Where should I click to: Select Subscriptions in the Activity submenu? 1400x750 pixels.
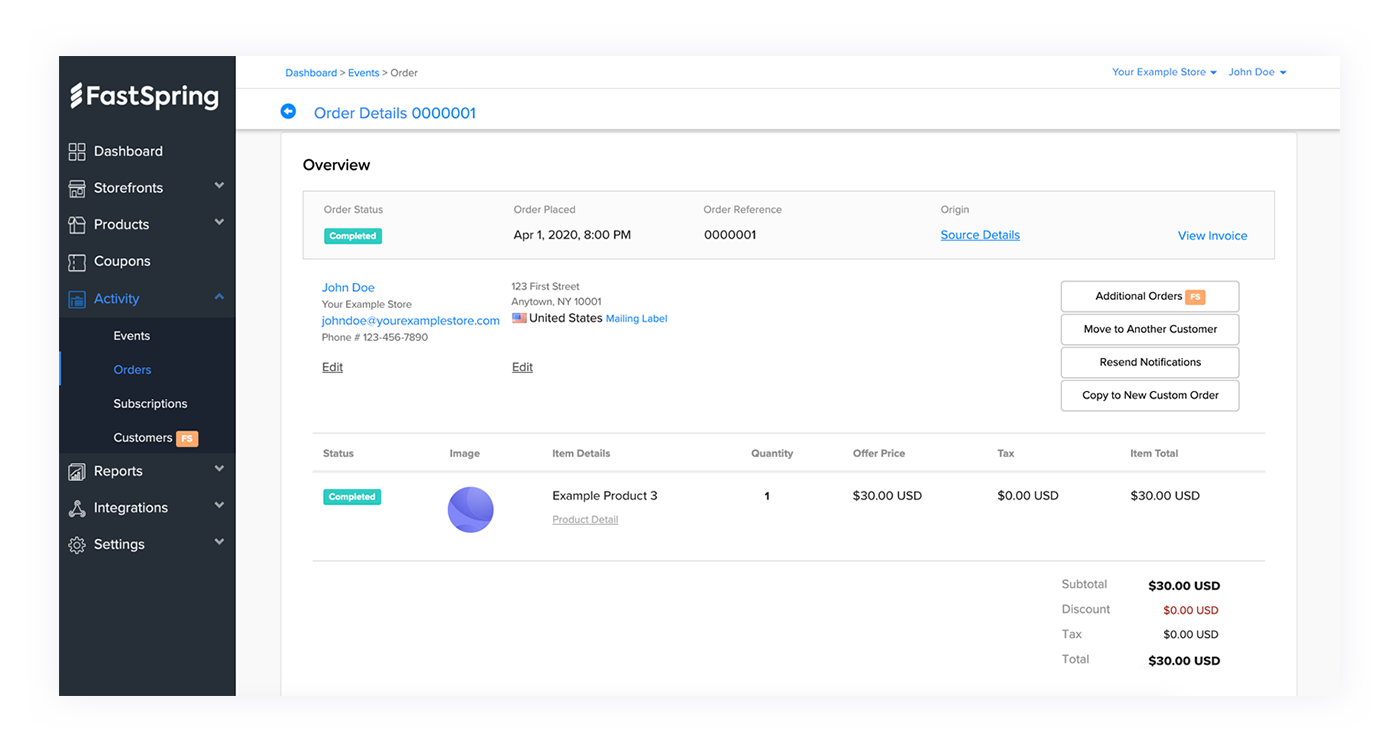pyautogui.click(x=150, y=404)
